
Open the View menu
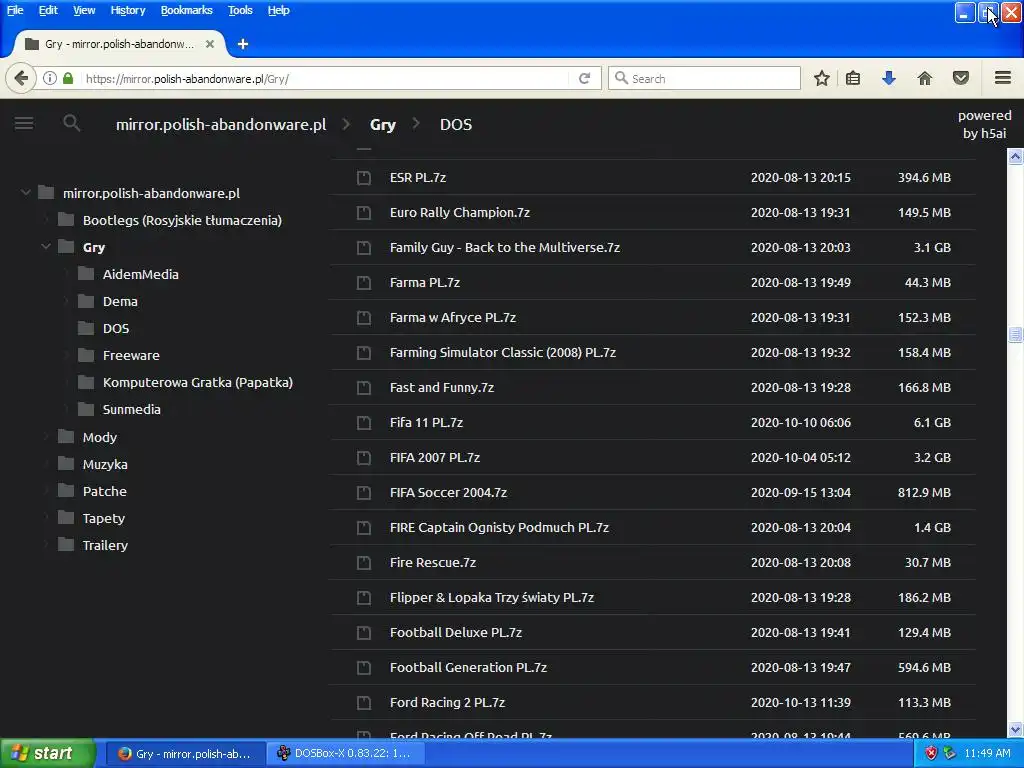tap(84, 10)
